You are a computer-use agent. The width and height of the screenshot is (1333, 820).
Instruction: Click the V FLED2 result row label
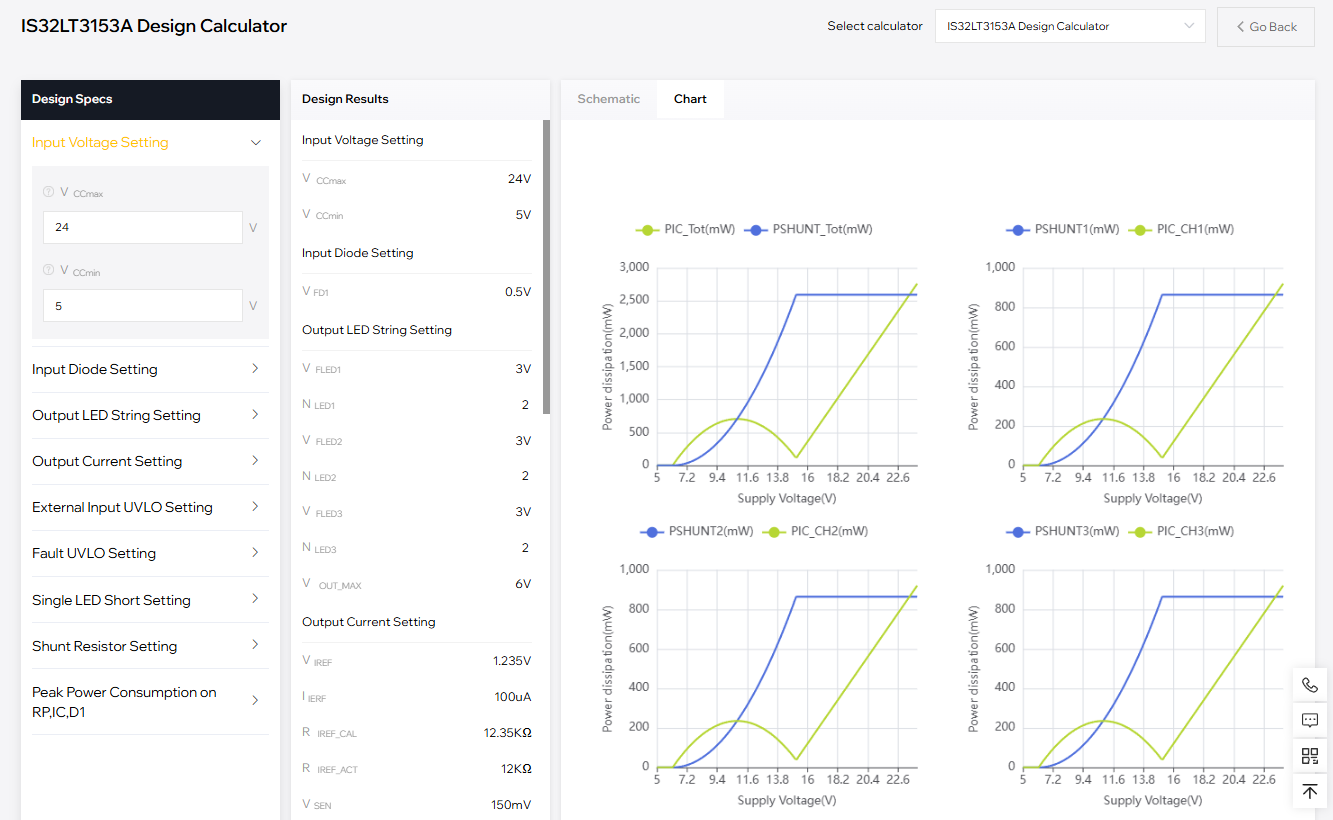coord(322,440)
